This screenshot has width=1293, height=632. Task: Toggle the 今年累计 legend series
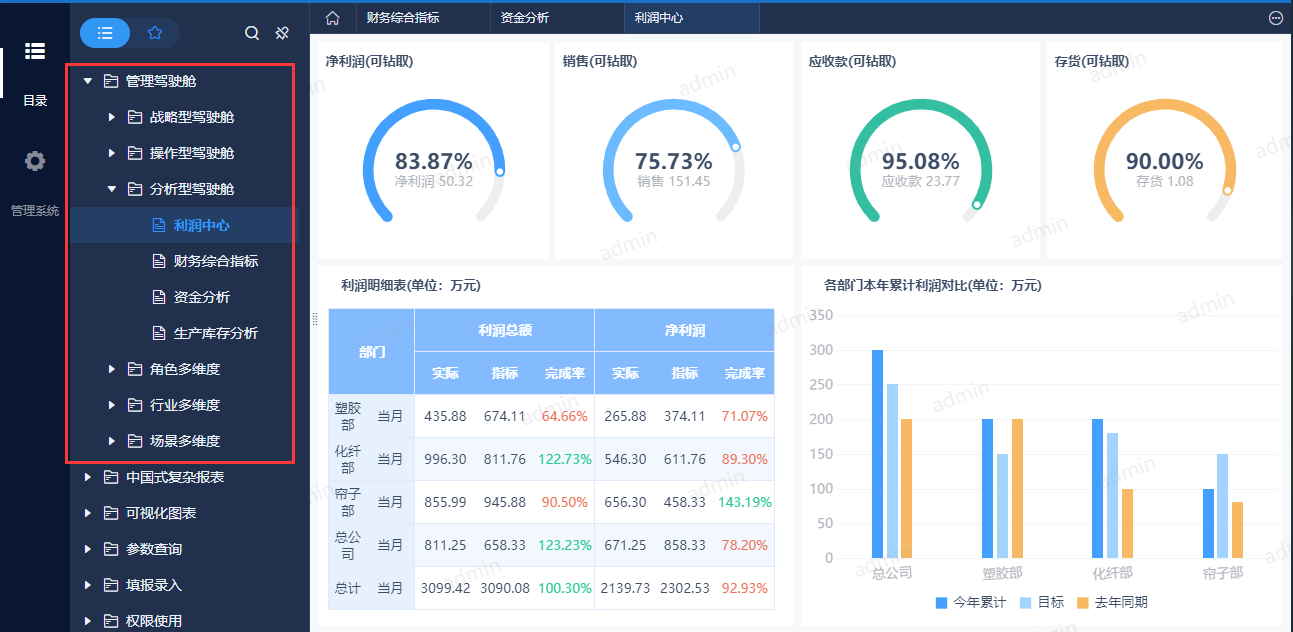pos(971,603)
